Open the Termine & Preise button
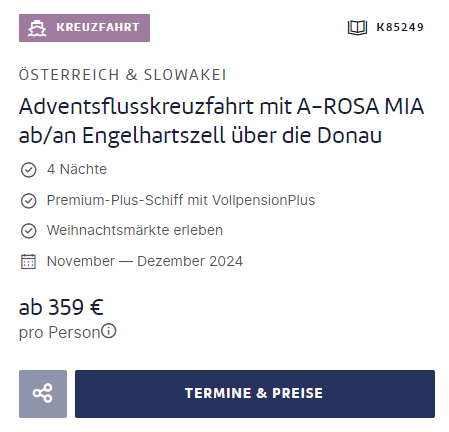 (x=255, y=394)
